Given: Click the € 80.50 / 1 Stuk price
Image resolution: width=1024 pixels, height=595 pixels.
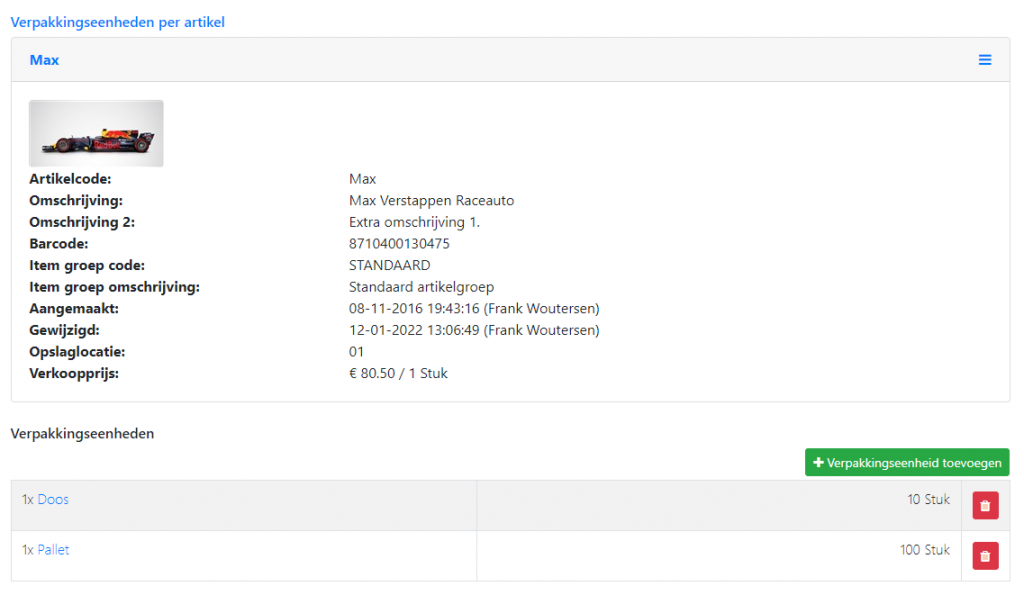Looking at the screenshot, I should 398,373.
